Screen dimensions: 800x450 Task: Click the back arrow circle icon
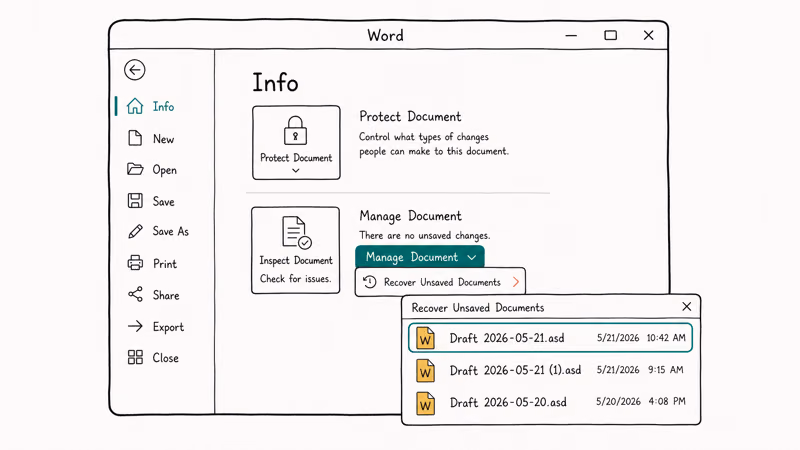(135, 70)
